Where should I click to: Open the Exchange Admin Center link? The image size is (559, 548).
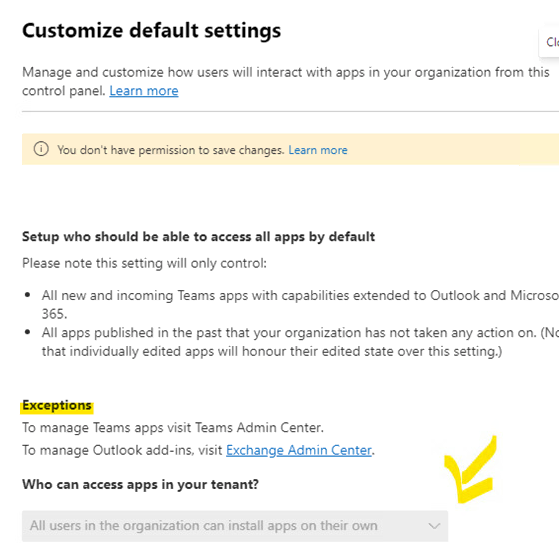[299, 450]
